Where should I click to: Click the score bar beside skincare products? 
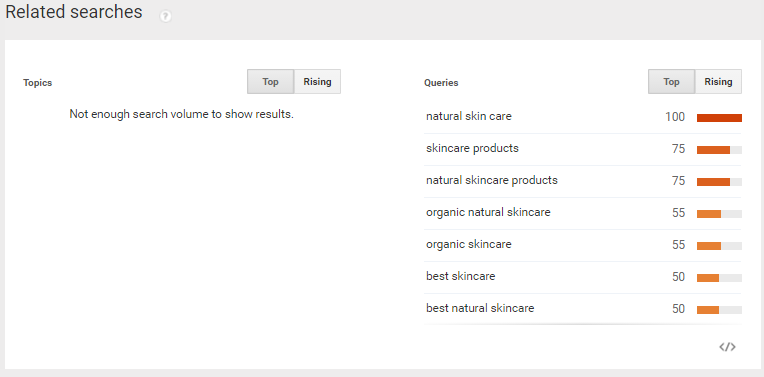[x=719, y=150]
